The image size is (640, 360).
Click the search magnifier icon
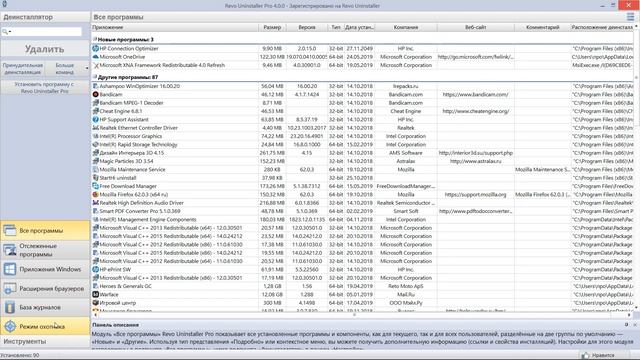click(x=5, y=31)
